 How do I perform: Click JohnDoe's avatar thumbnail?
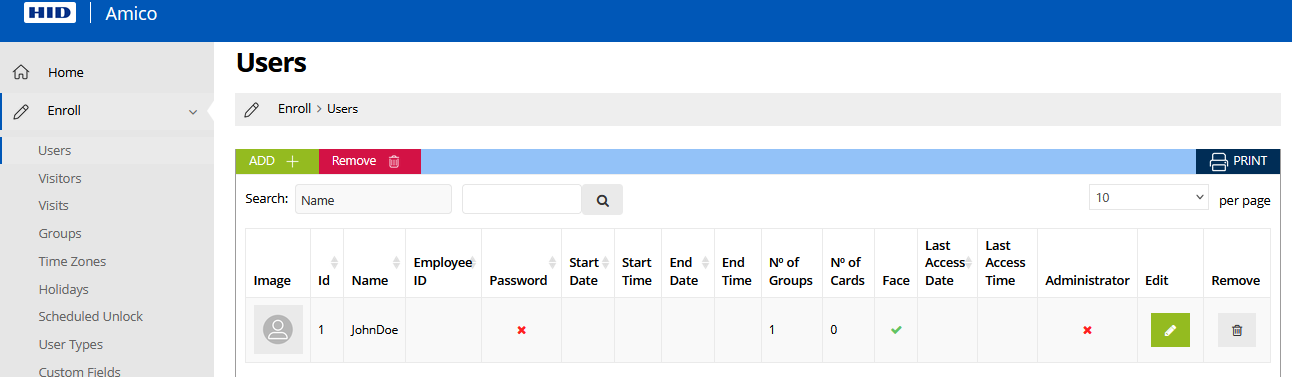point(277,330)
